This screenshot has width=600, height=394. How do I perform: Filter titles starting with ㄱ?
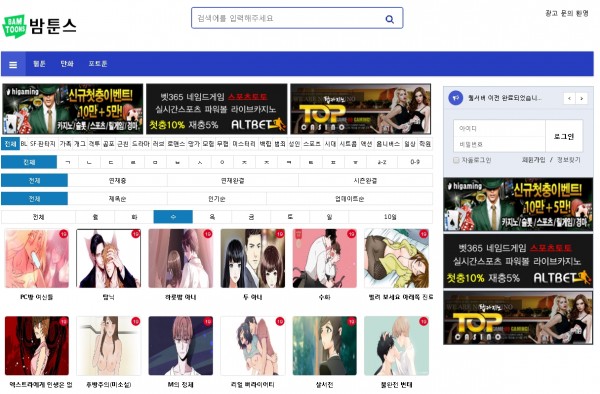(68, 162)
